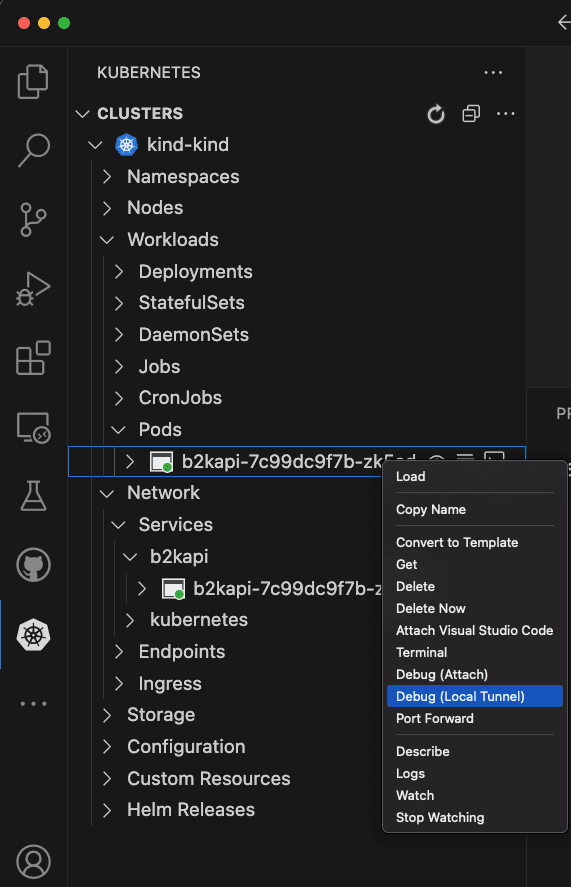Expand DaemonSets under Workloads
This screenshot has height=887, width=571.
[118, 335]
